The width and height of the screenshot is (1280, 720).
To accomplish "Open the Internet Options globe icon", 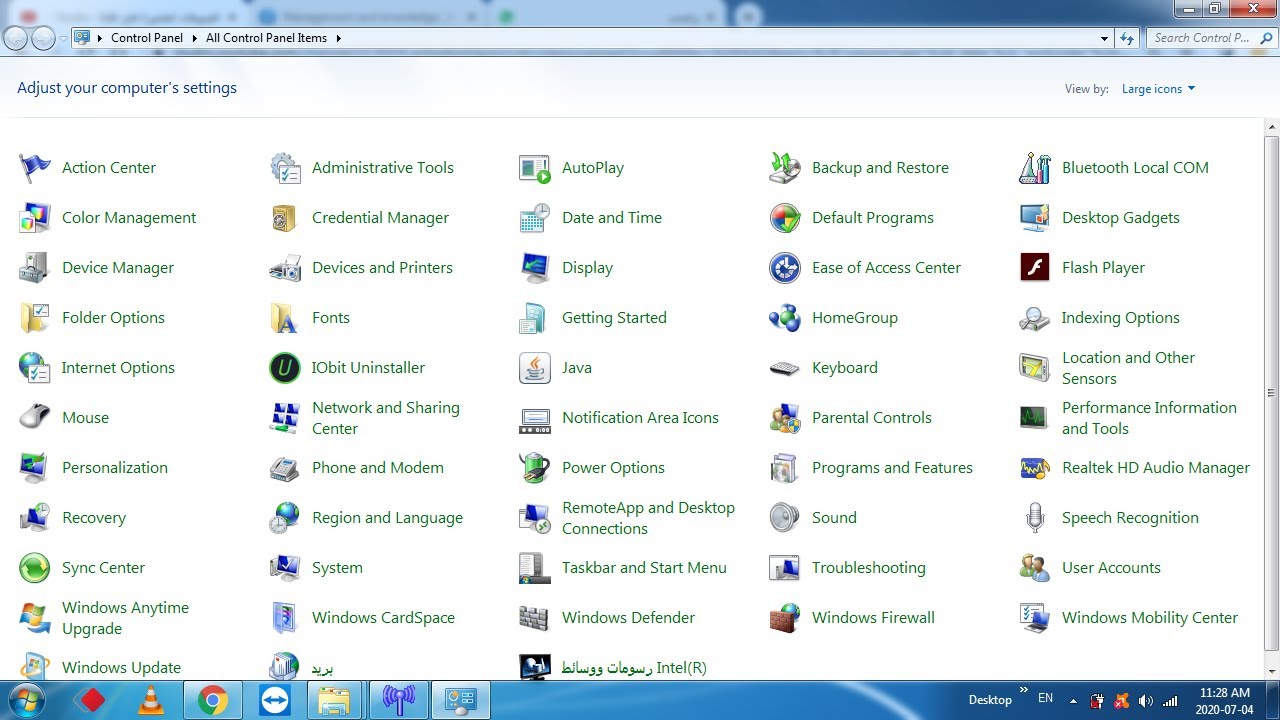I will pyautogui.click(x=35, y=368).
